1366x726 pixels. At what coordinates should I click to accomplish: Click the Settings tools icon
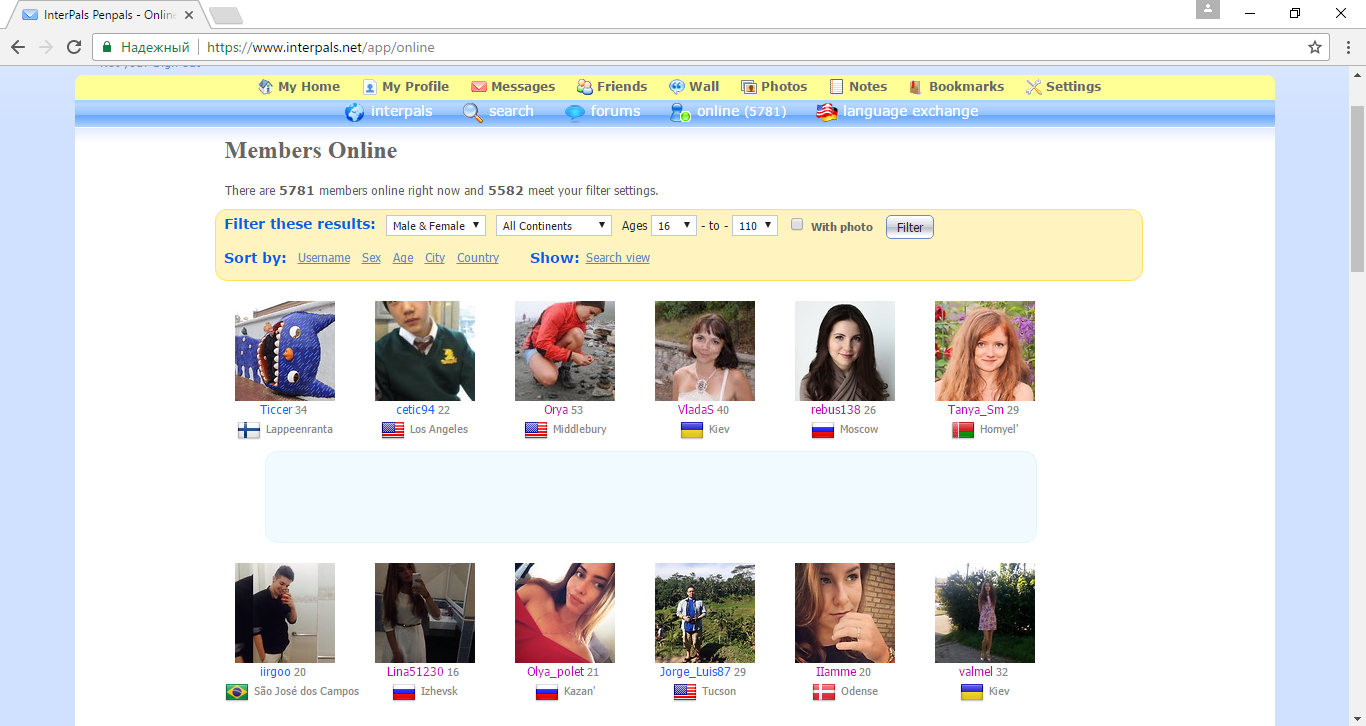click(1034, 87)
